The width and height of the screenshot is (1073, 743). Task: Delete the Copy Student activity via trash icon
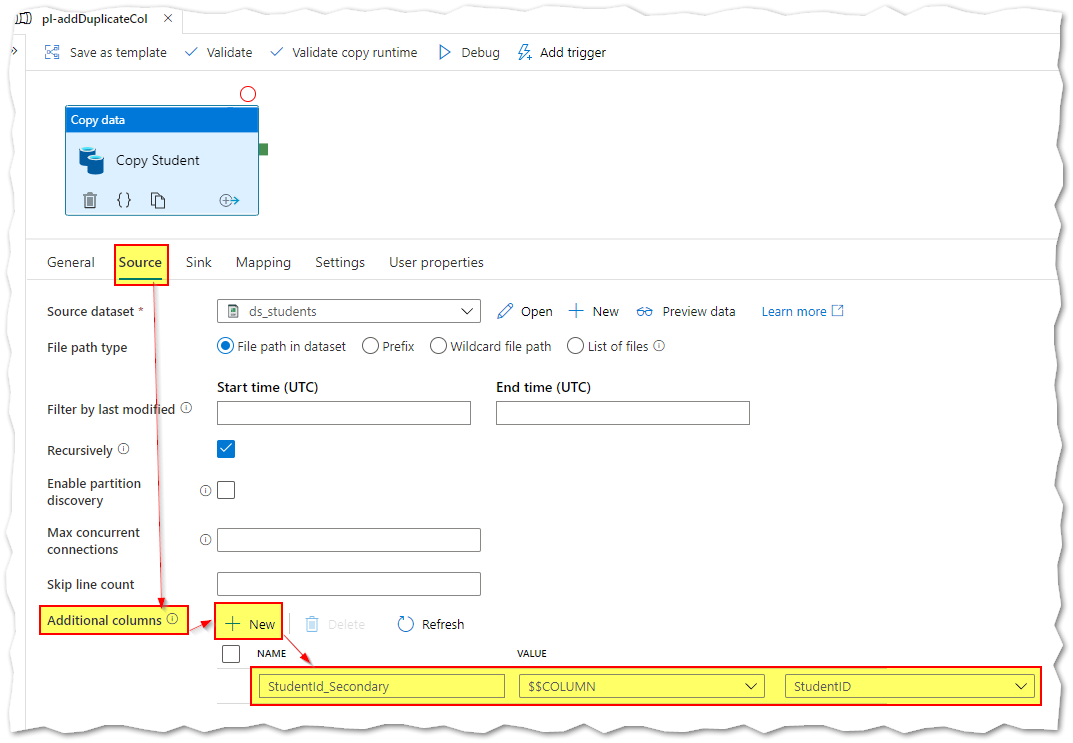(x=90, y=200)
